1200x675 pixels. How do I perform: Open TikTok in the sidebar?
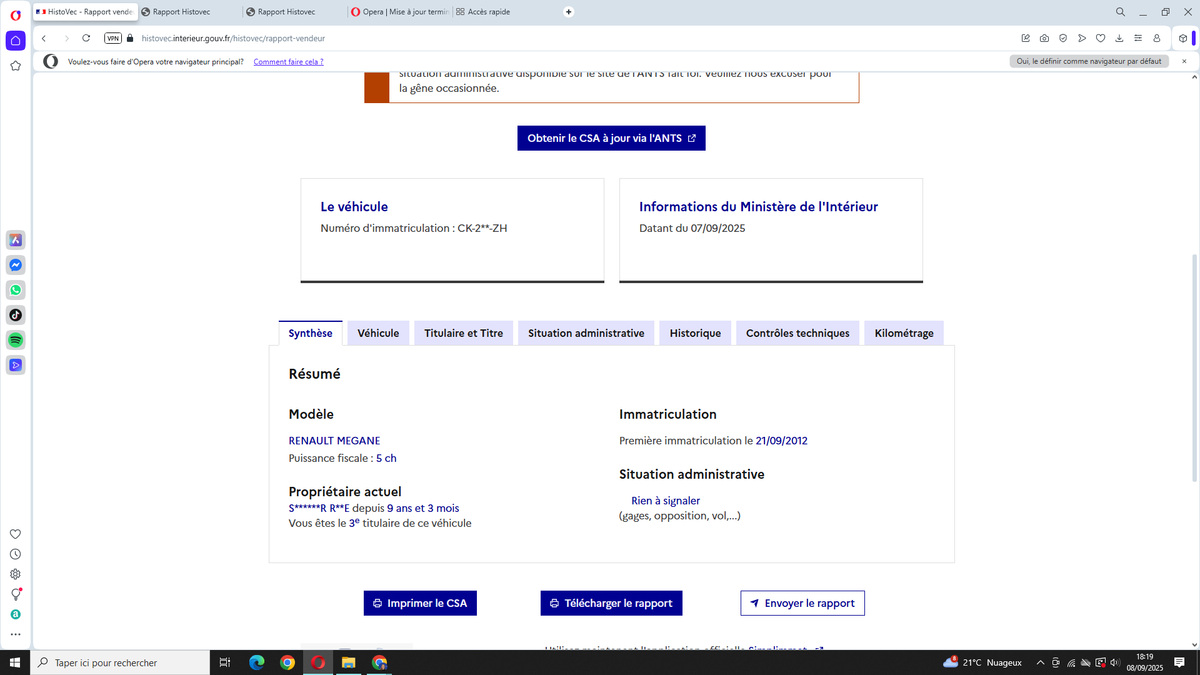click(x=15, y=315)
